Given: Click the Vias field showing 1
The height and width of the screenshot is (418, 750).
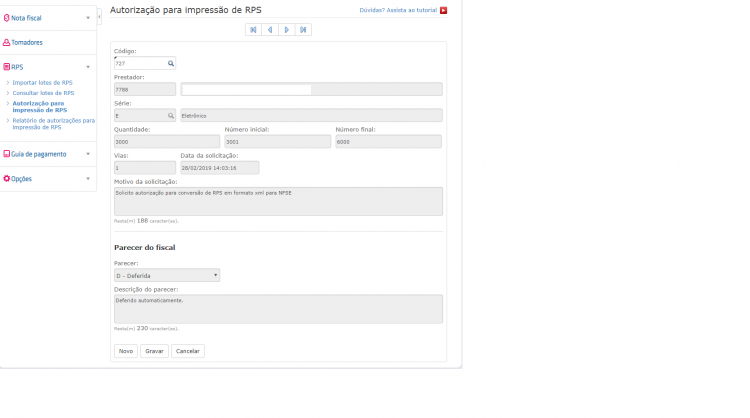Looking at the screenshot, I should coord(145,168).
